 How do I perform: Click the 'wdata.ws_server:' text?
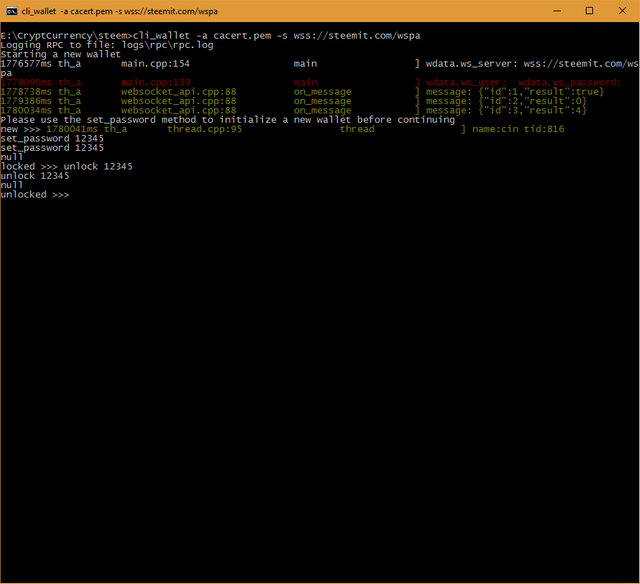click(x=472, y=64)
